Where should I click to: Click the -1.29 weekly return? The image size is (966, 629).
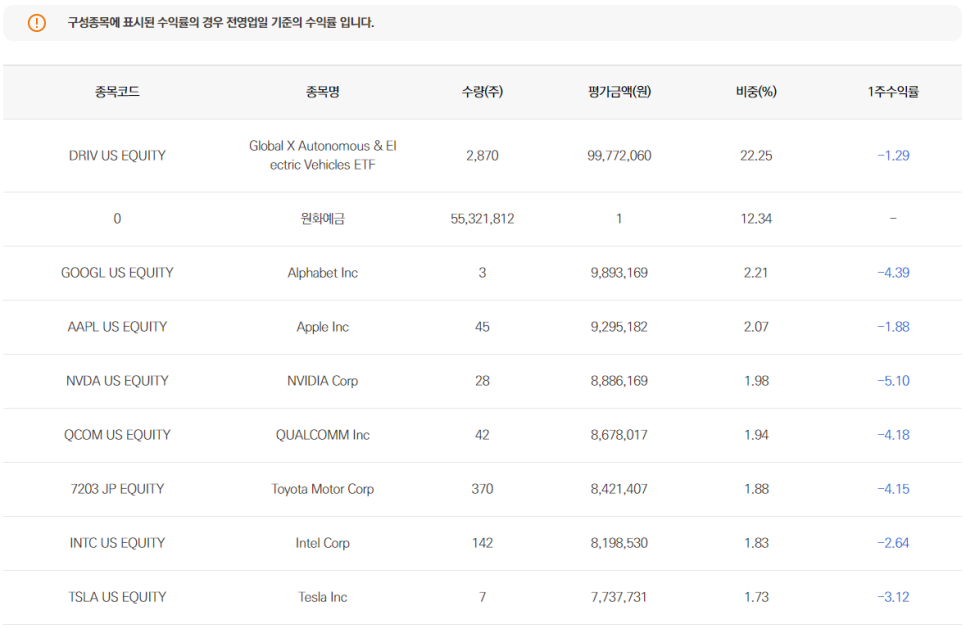point(893,155)
